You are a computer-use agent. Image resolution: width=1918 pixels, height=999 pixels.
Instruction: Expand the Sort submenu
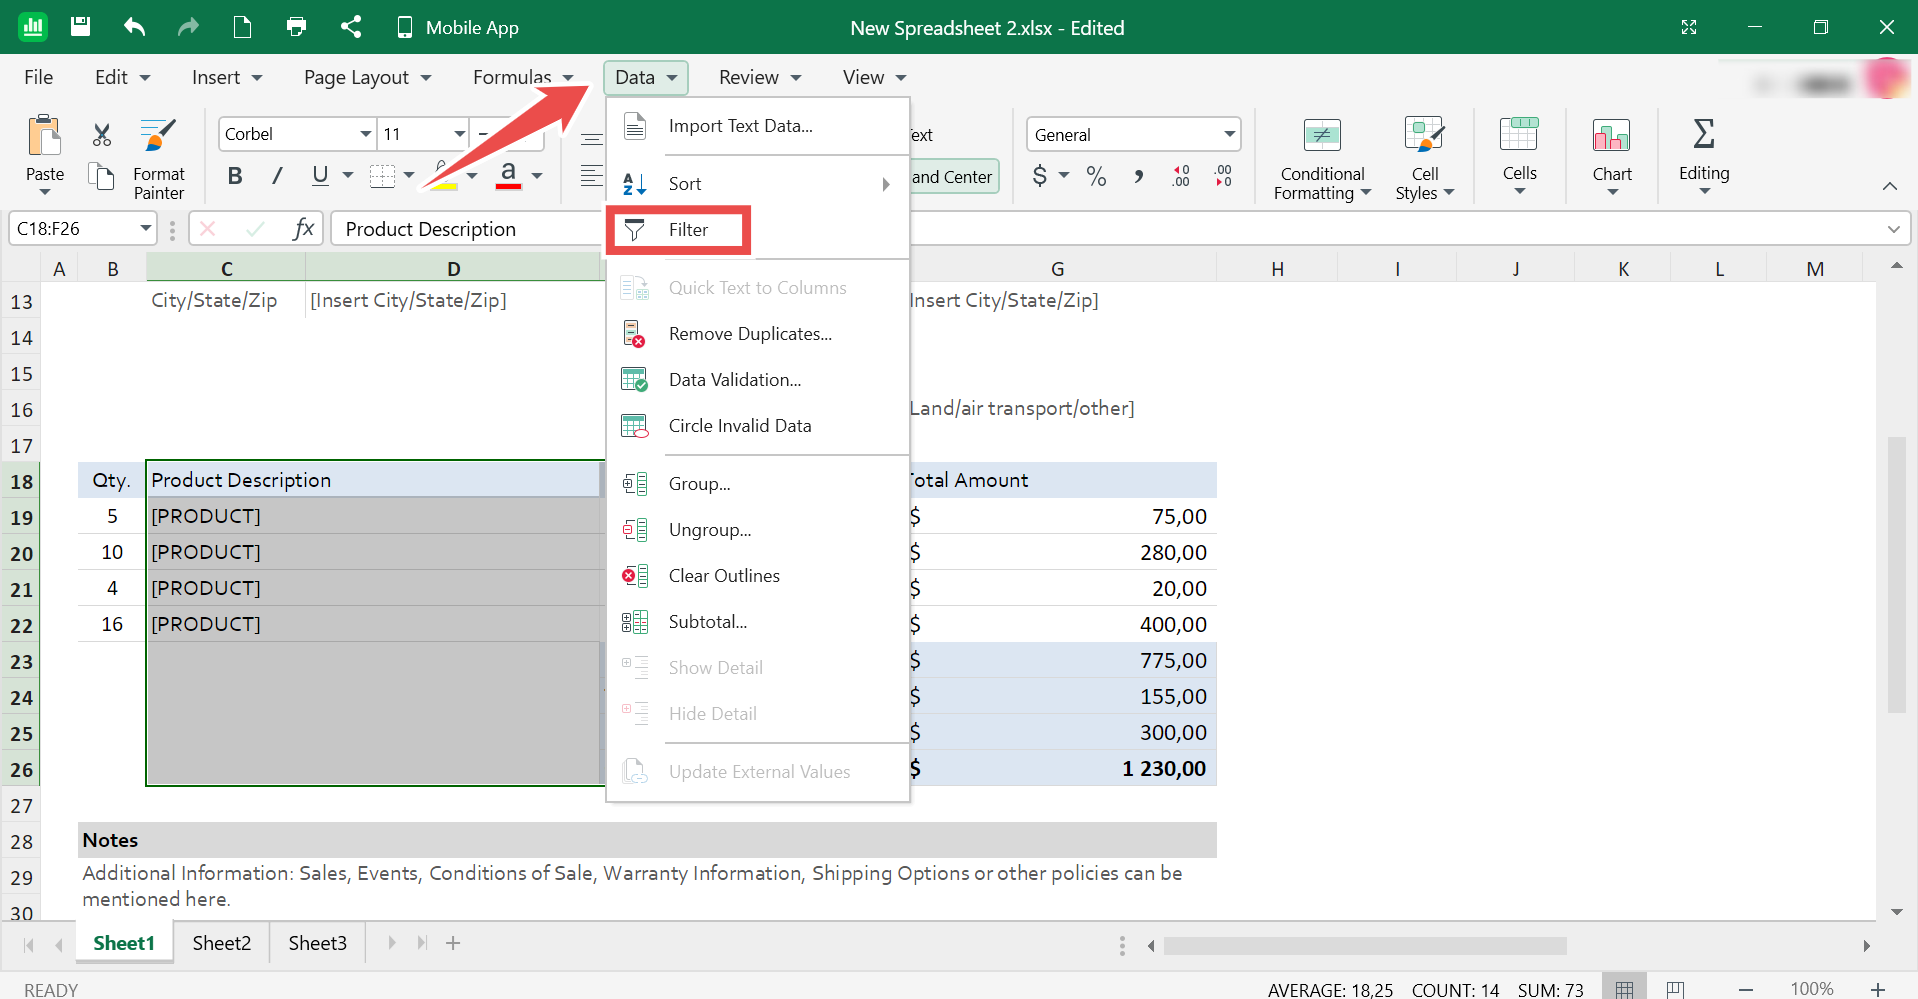(758, 184)
